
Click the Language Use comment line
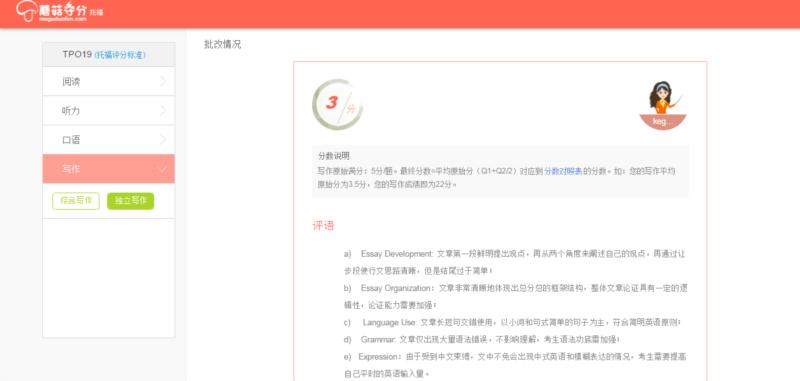tap(512, 322)
